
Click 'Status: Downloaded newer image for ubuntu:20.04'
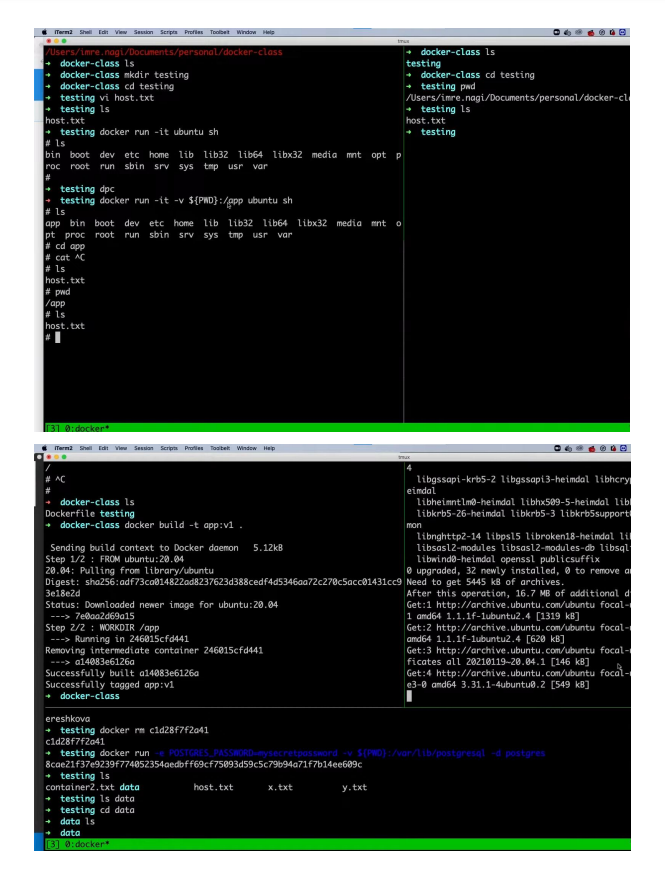click(162, 605)
